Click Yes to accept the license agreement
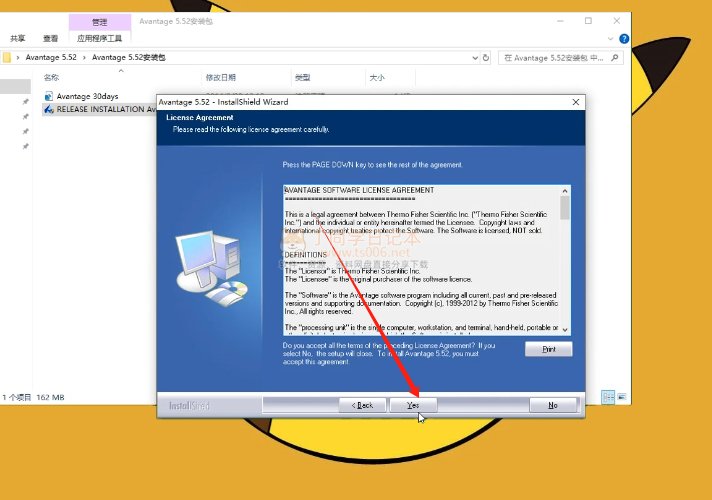Image resolution: width=712 pixels, height=500 pixels. 413,405
